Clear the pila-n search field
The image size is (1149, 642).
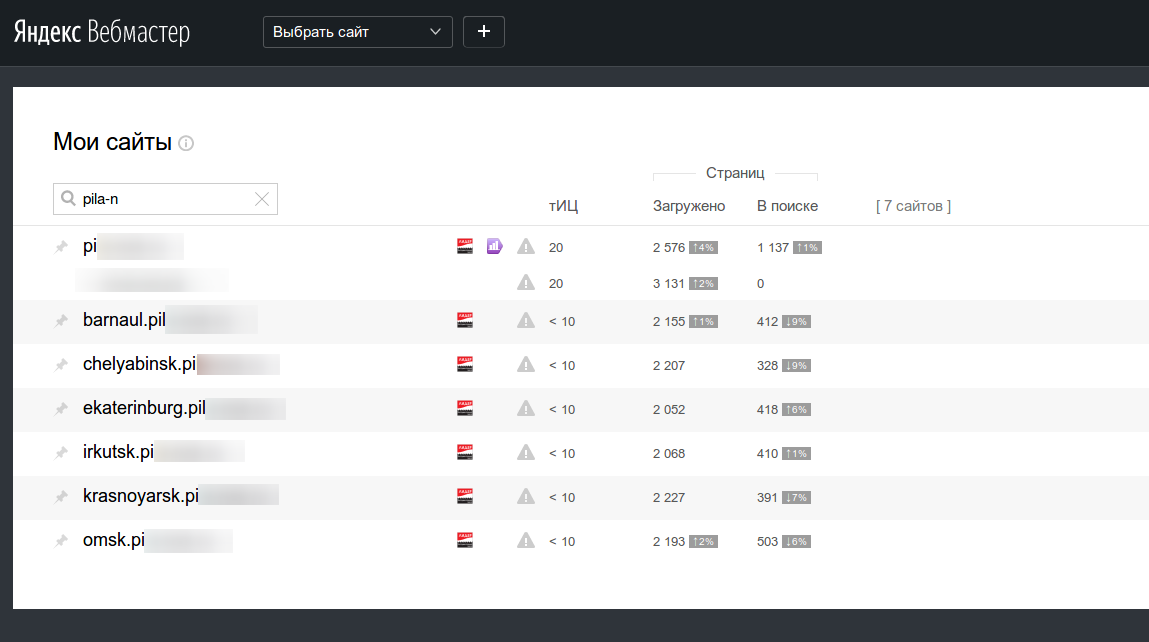262,199
